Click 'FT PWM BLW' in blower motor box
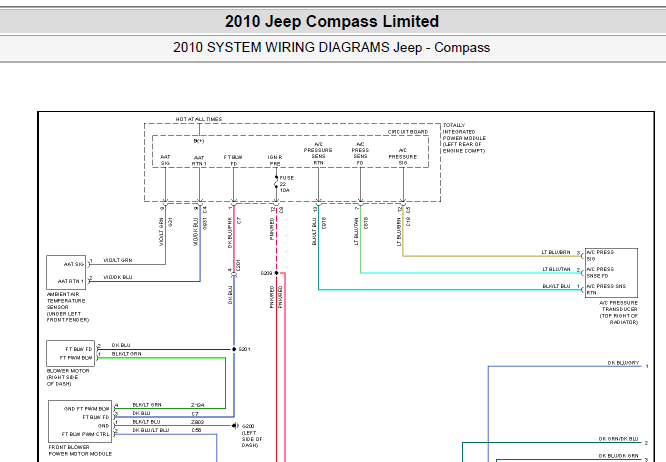This screenshot has height=462, width=666. pyautogui.click(x=76, y=358)
